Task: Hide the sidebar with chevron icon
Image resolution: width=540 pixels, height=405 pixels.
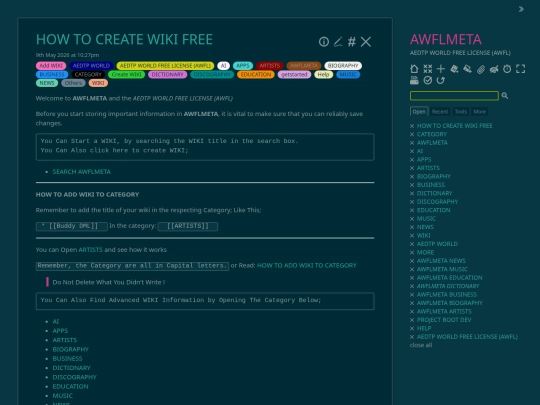Action: [521, 9]
